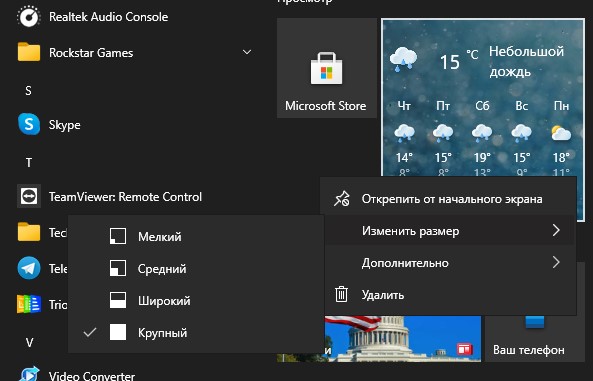593x381 pixels.
Task: Click the Telegram paper-plane icon
Action: point(29,268)
